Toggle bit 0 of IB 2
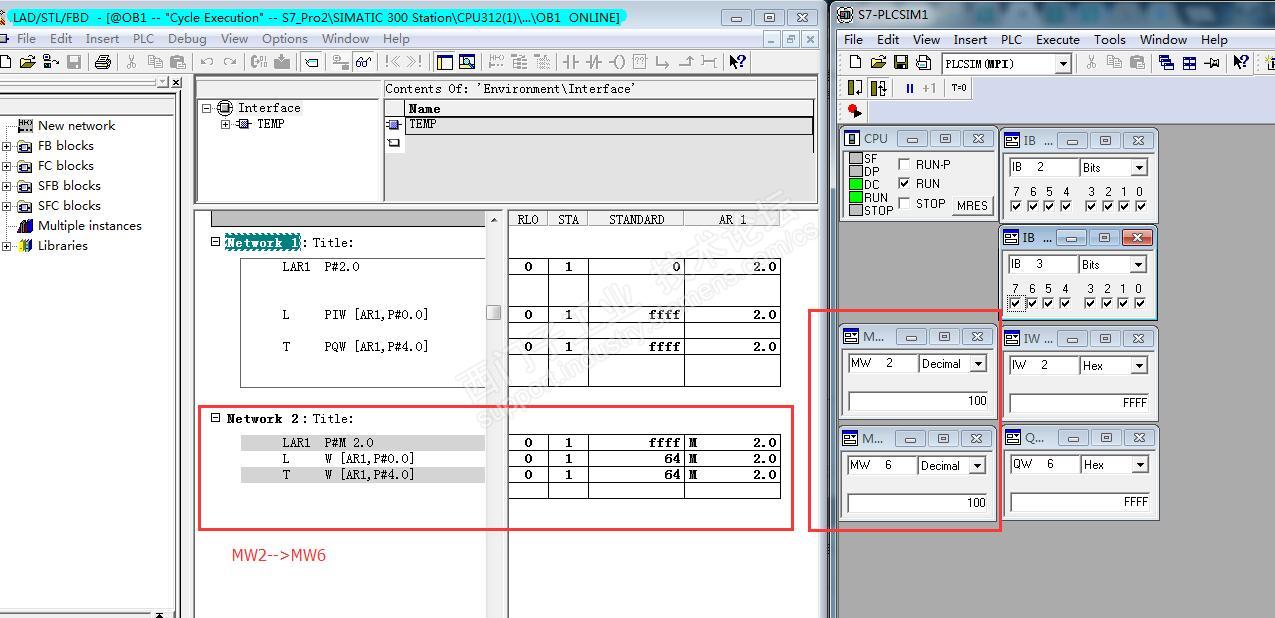 1140,206
